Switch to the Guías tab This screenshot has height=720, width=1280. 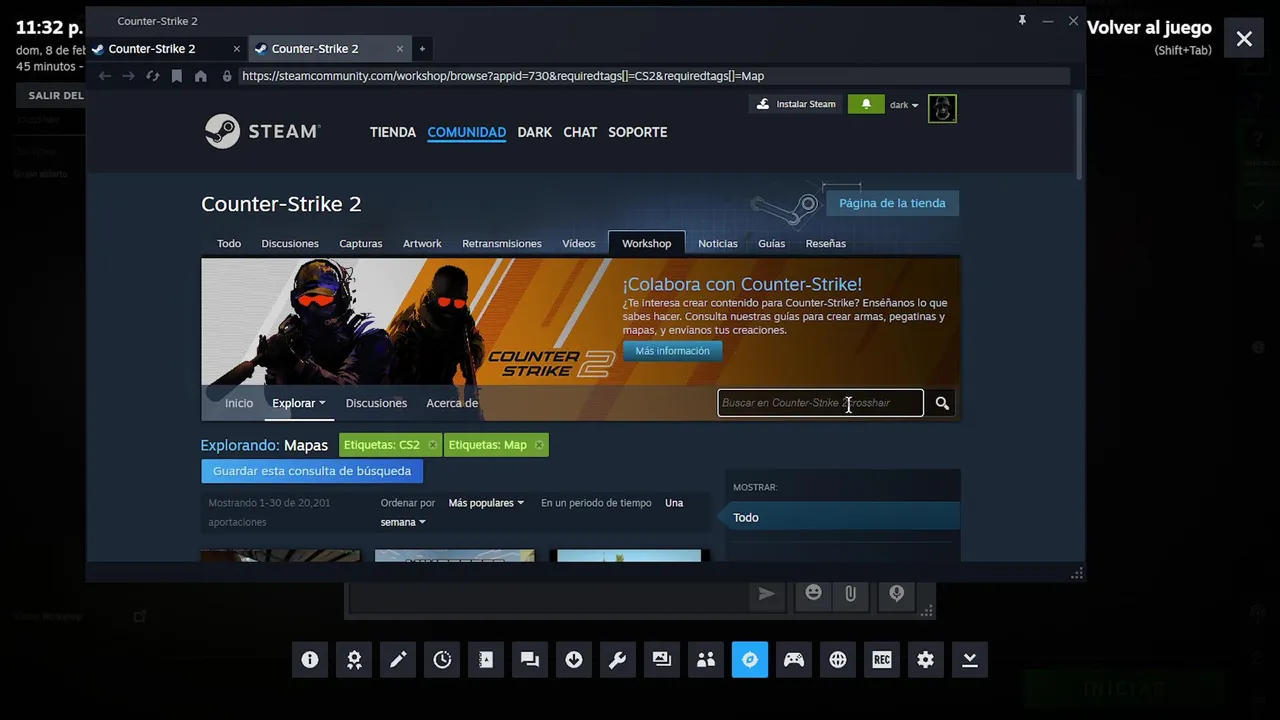[x=772, y=243]
